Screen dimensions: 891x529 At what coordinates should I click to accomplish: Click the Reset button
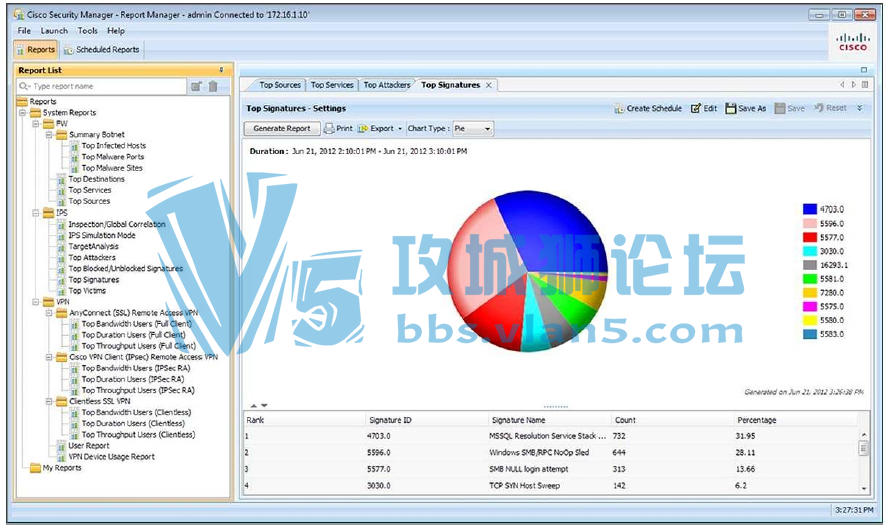pyautogui.click(x=830, y=108)
